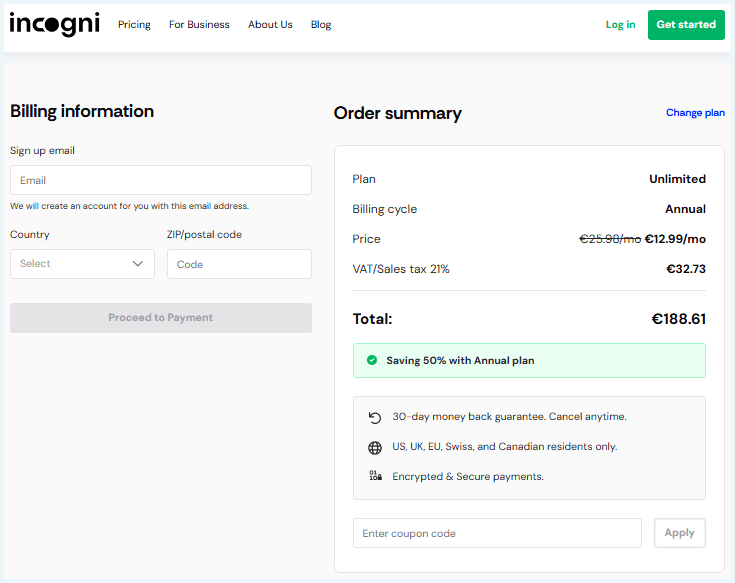Open the Pricing menu item
Screen dimensions: 735x583
coord(134,24)
